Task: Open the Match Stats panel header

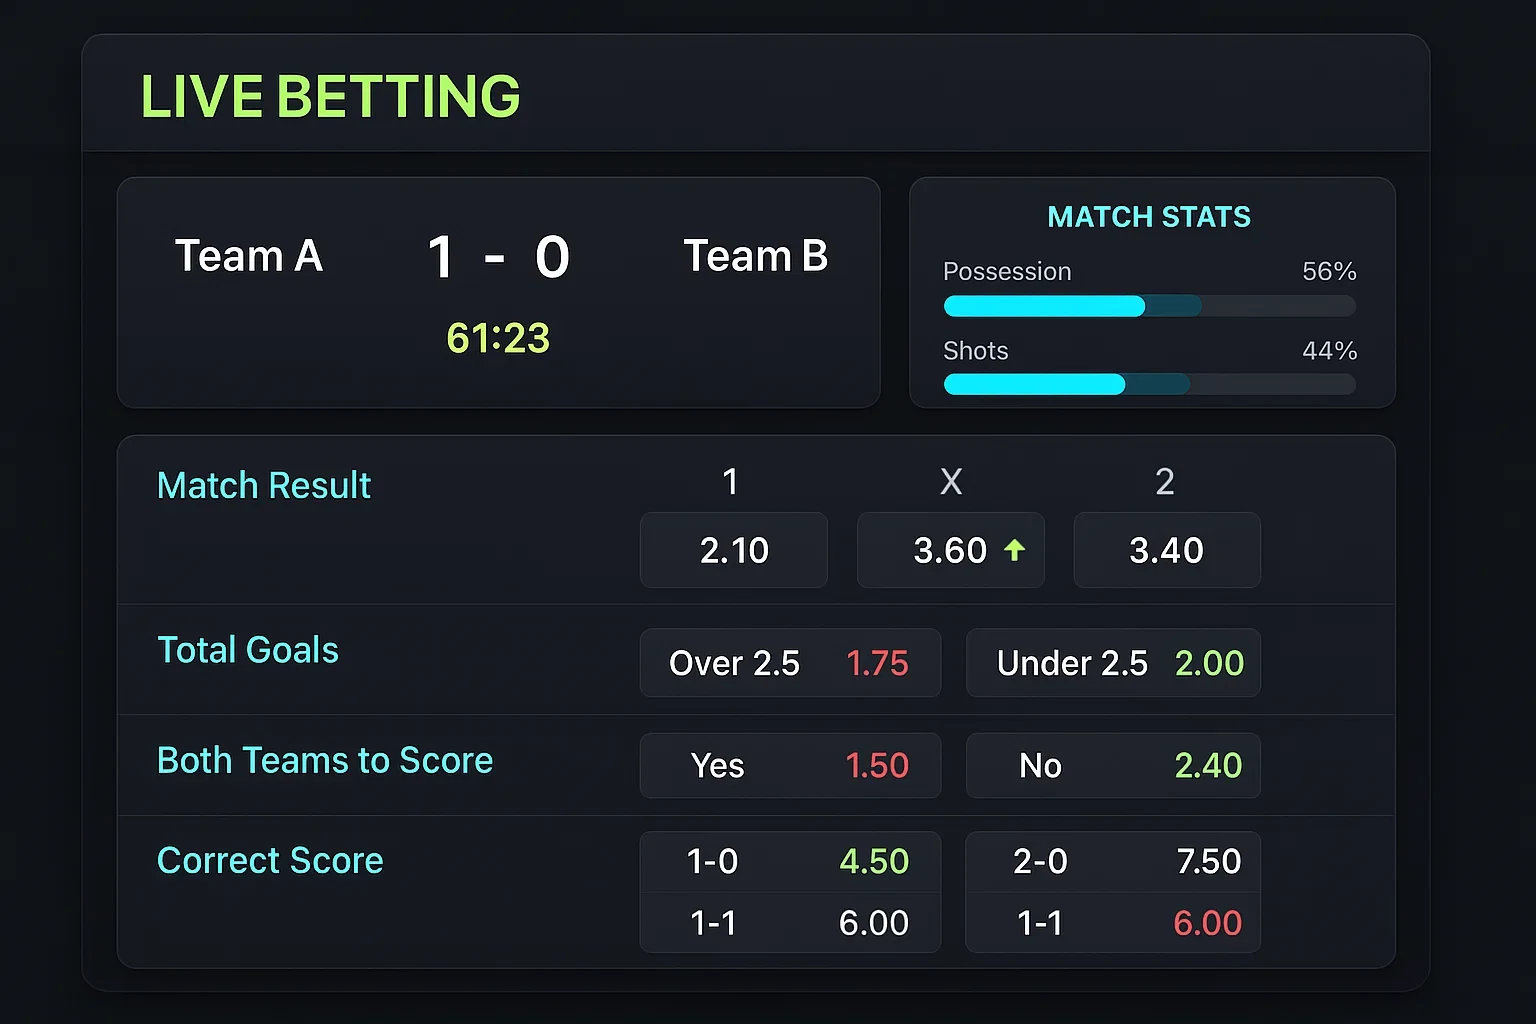Action: click(x=1149, y=217)
